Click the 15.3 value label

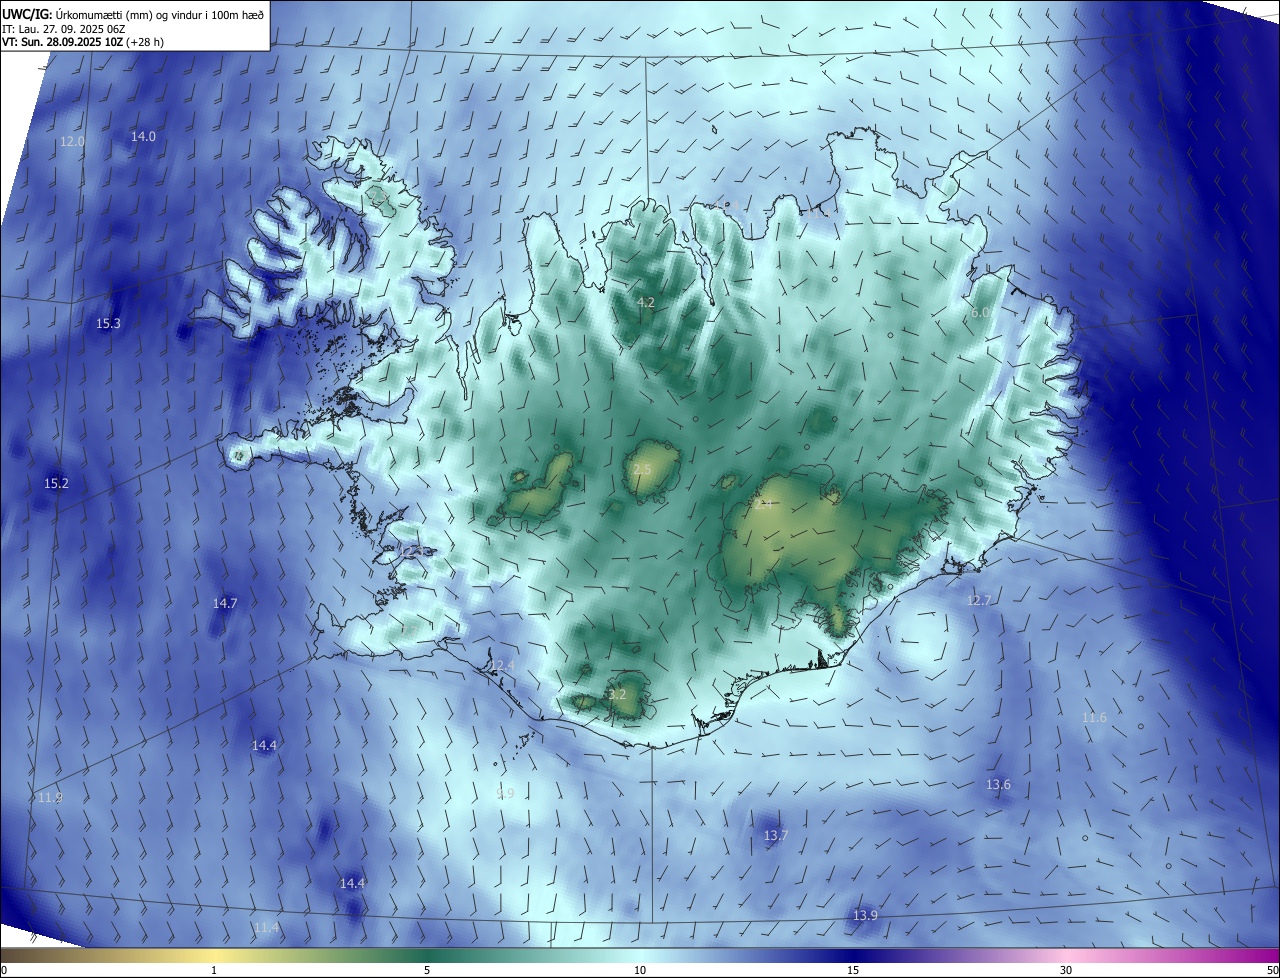108,324
